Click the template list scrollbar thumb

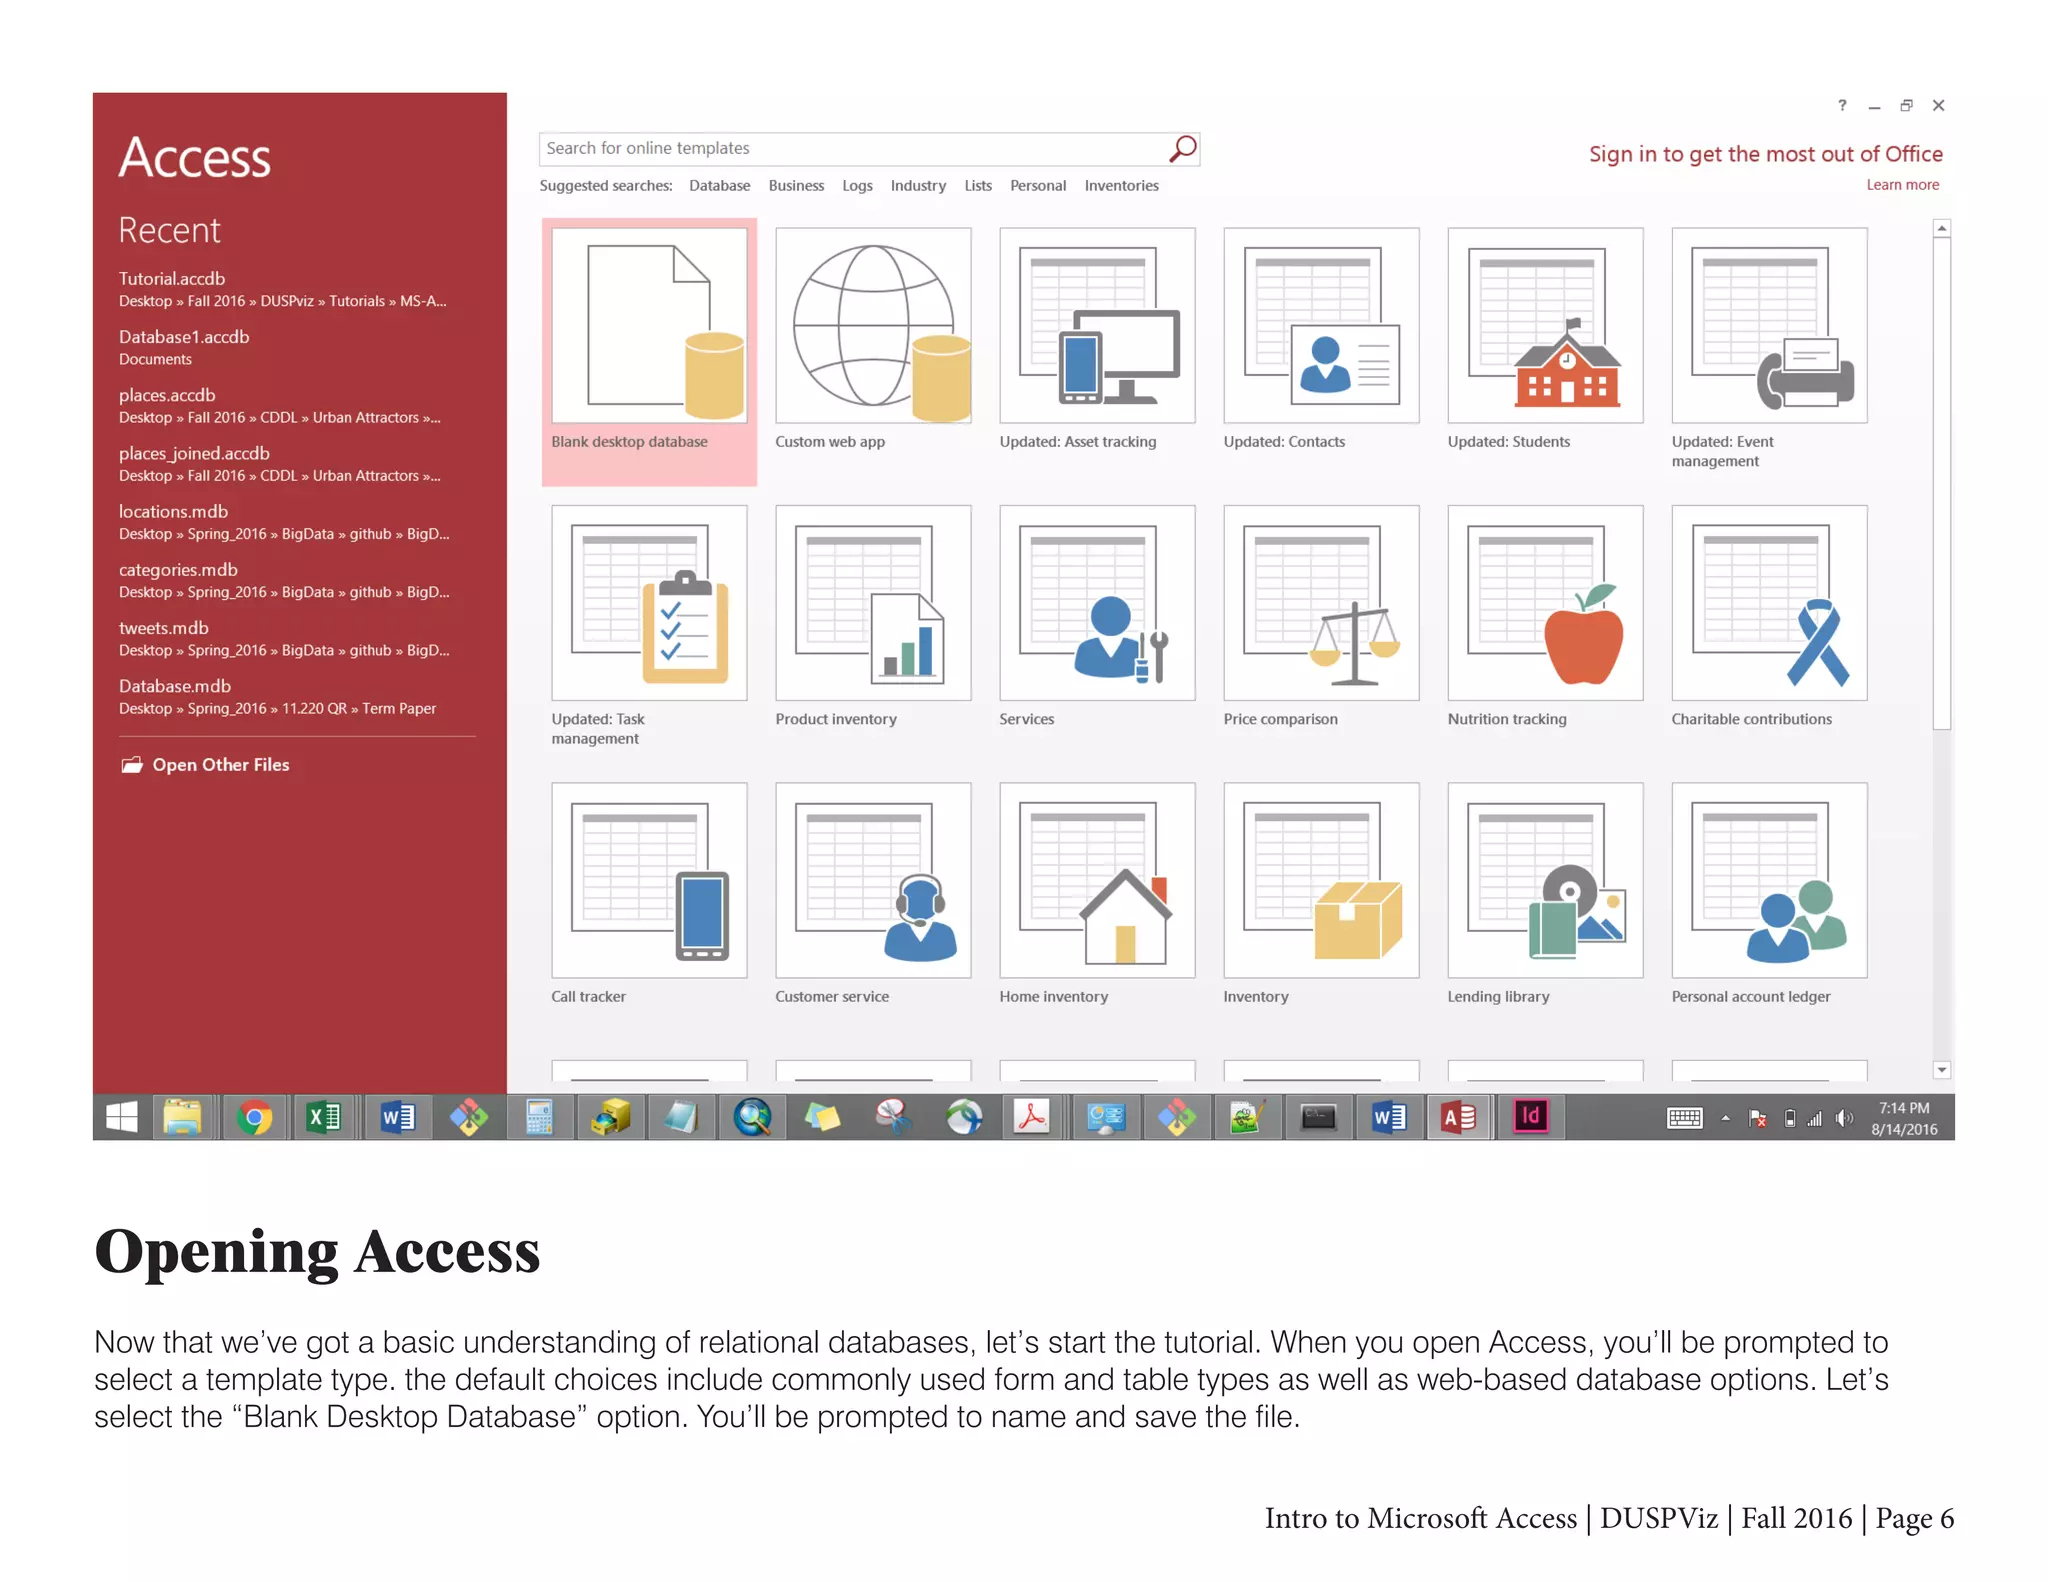click(1942, 484)
